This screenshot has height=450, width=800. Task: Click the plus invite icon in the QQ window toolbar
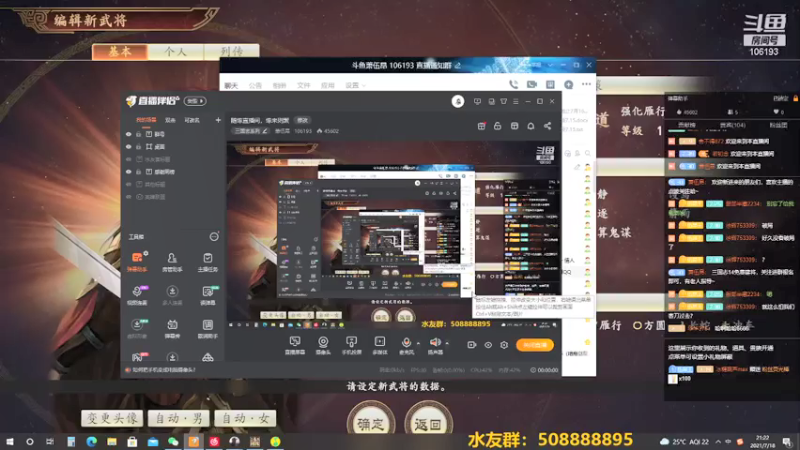[568, 85]
